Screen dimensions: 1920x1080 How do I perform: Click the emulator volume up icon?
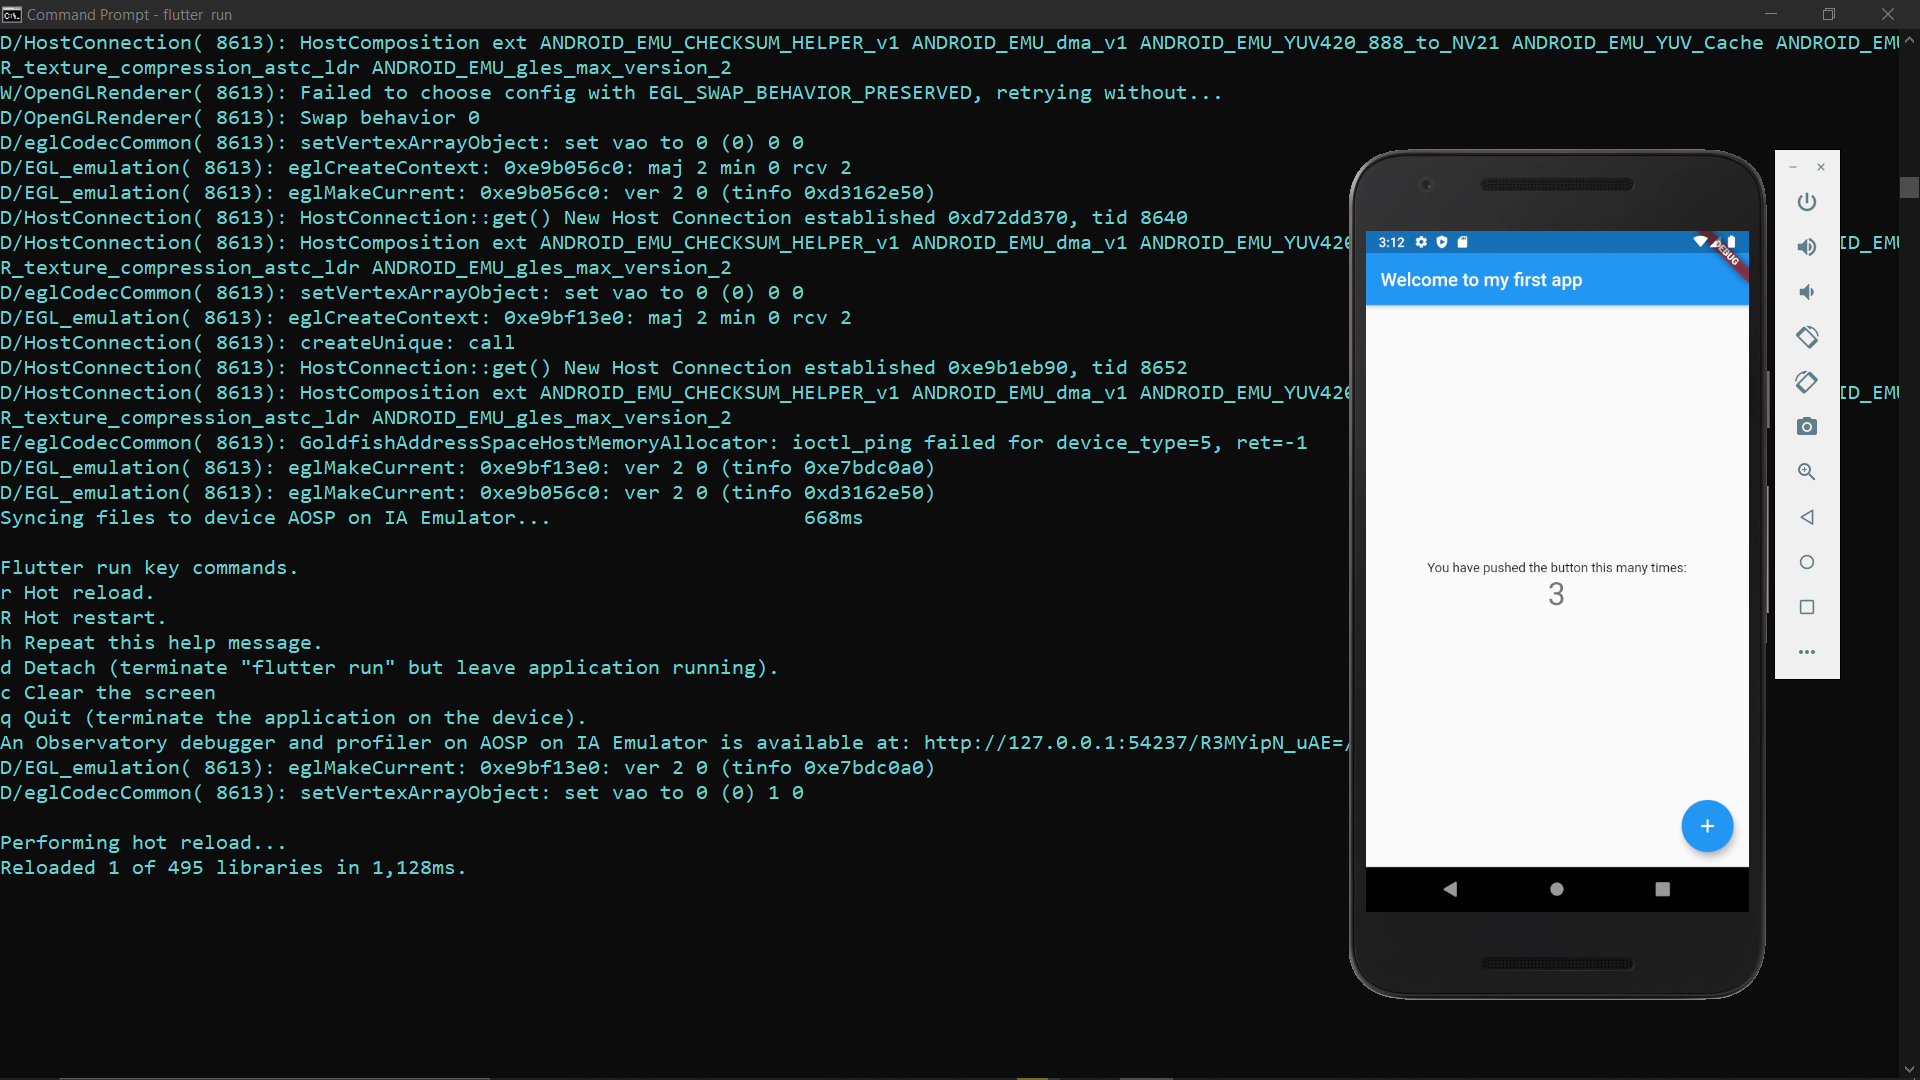1806,247
